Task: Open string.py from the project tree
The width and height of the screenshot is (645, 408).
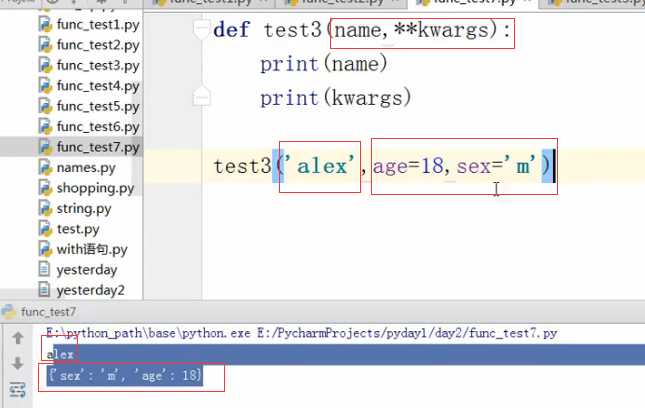Action: coord(83,209)
